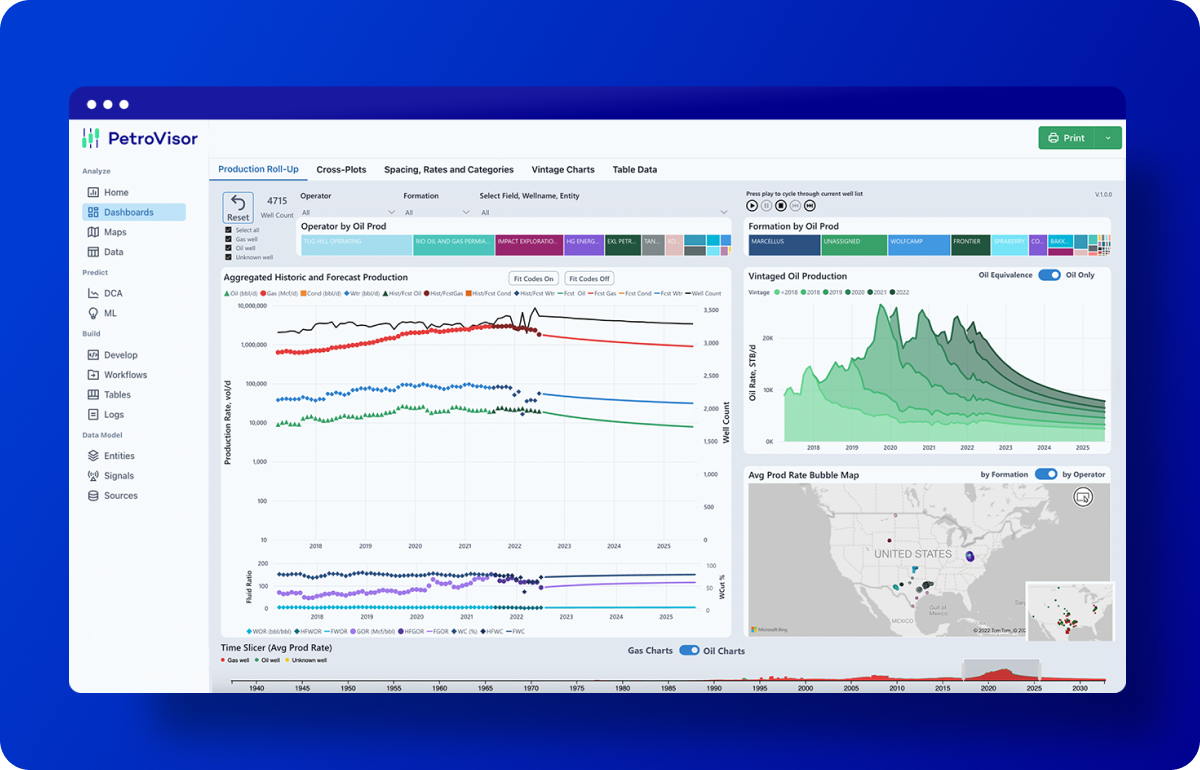The width and height of the screenshot is (1200, 770).
Task: Click the DCA chart icon in sidebar
Action: (x=93, y=293)
